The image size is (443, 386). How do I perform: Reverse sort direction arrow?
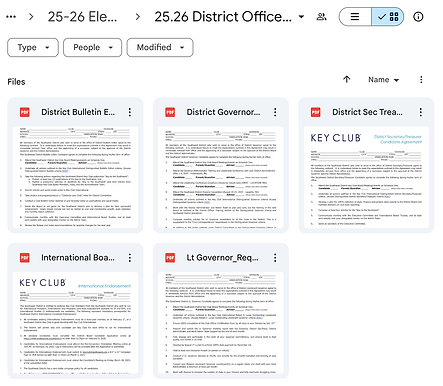pos(347,80)
